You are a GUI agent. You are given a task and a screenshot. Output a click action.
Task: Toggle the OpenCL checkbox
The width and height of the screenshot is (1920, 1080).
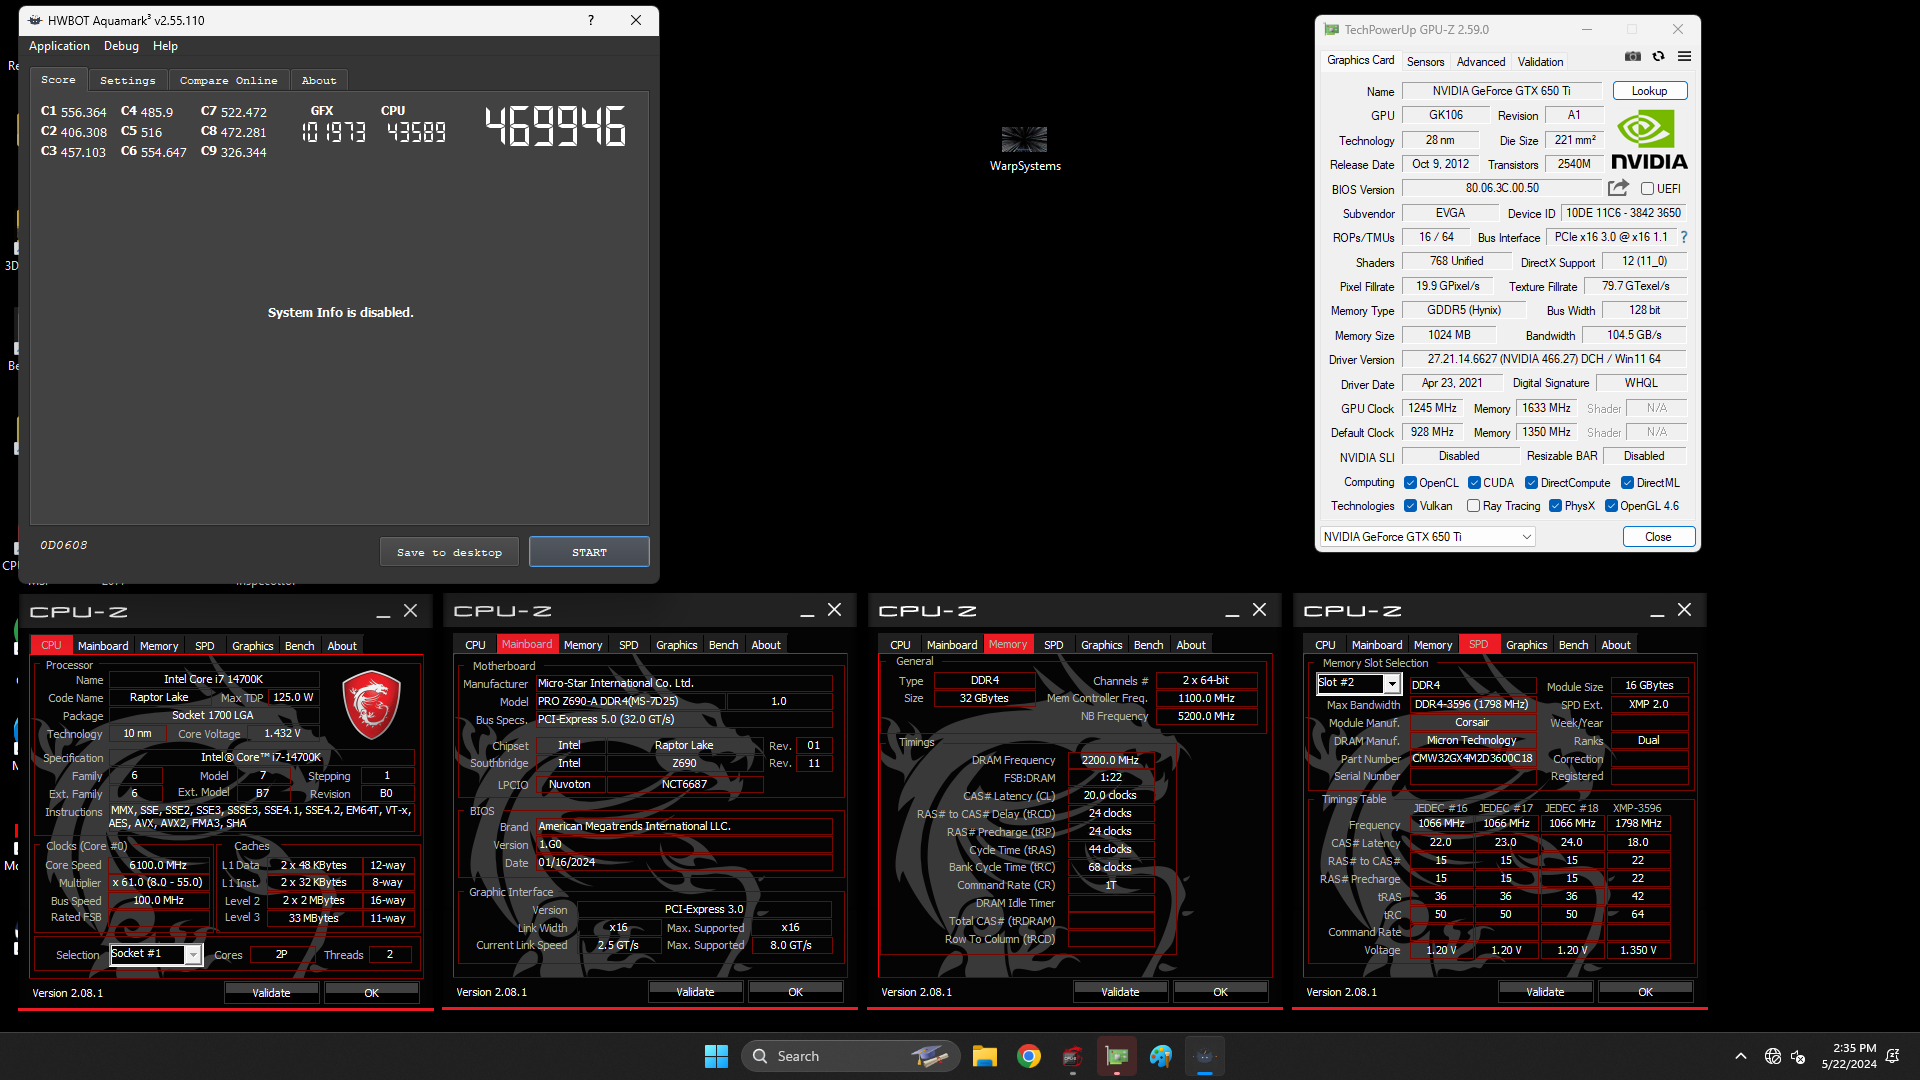coord(1410,483)
